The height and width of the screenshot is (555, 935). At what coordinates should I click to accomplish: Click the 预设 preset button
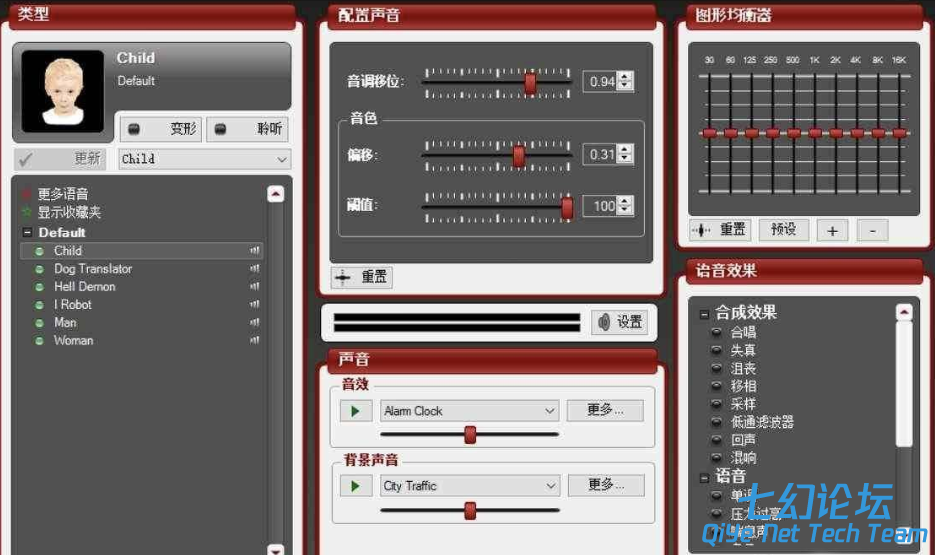783,230
